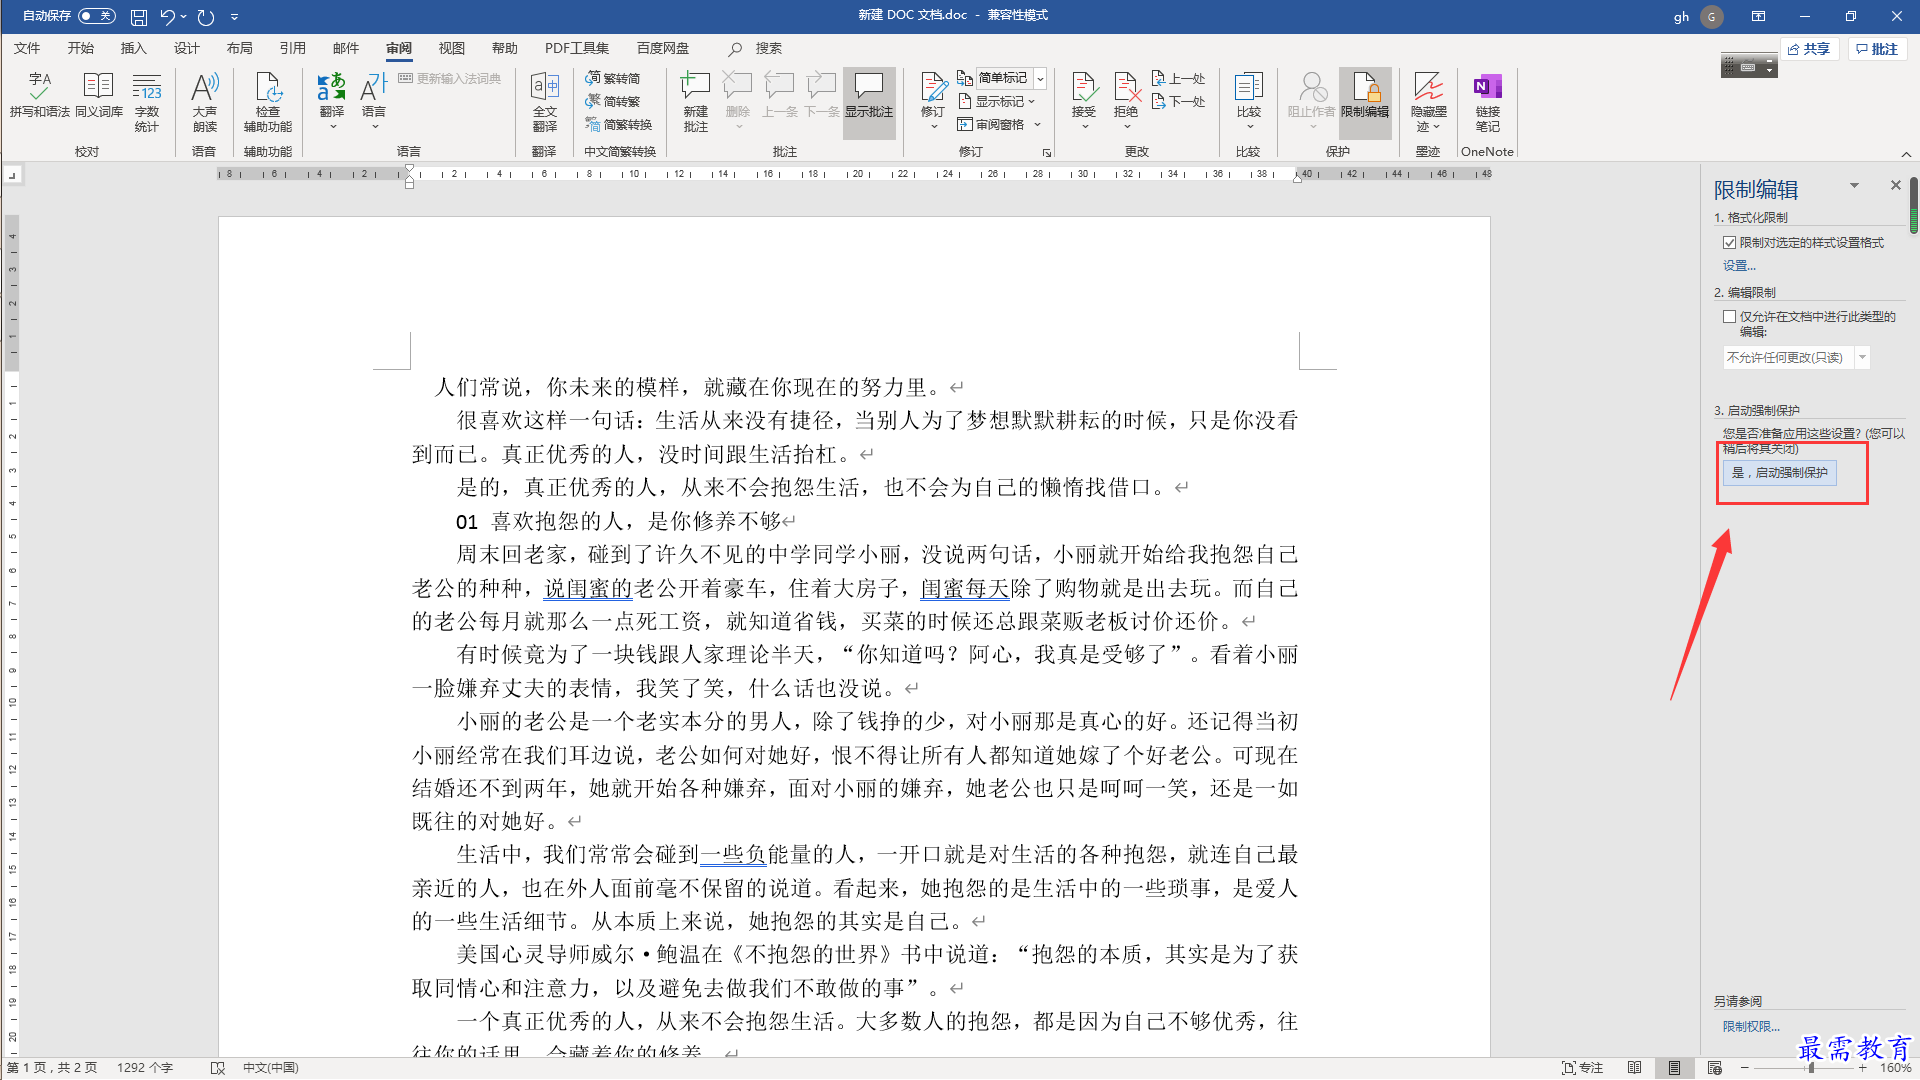Open the 限制权限... link
The height and width of the screenshot is (1080, 1920).
click(1751, 1027)
